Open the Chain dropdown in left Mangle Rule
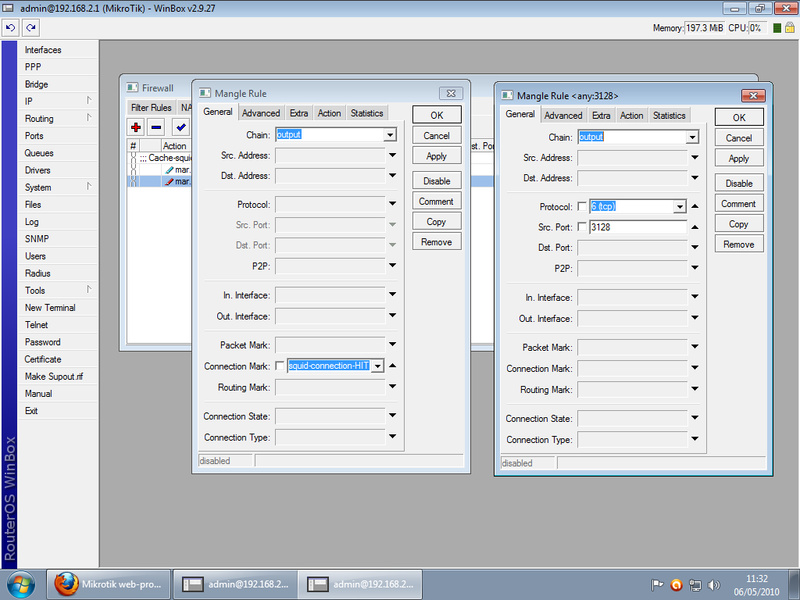The height and width of the screenshot is (600, 800). 390,135
